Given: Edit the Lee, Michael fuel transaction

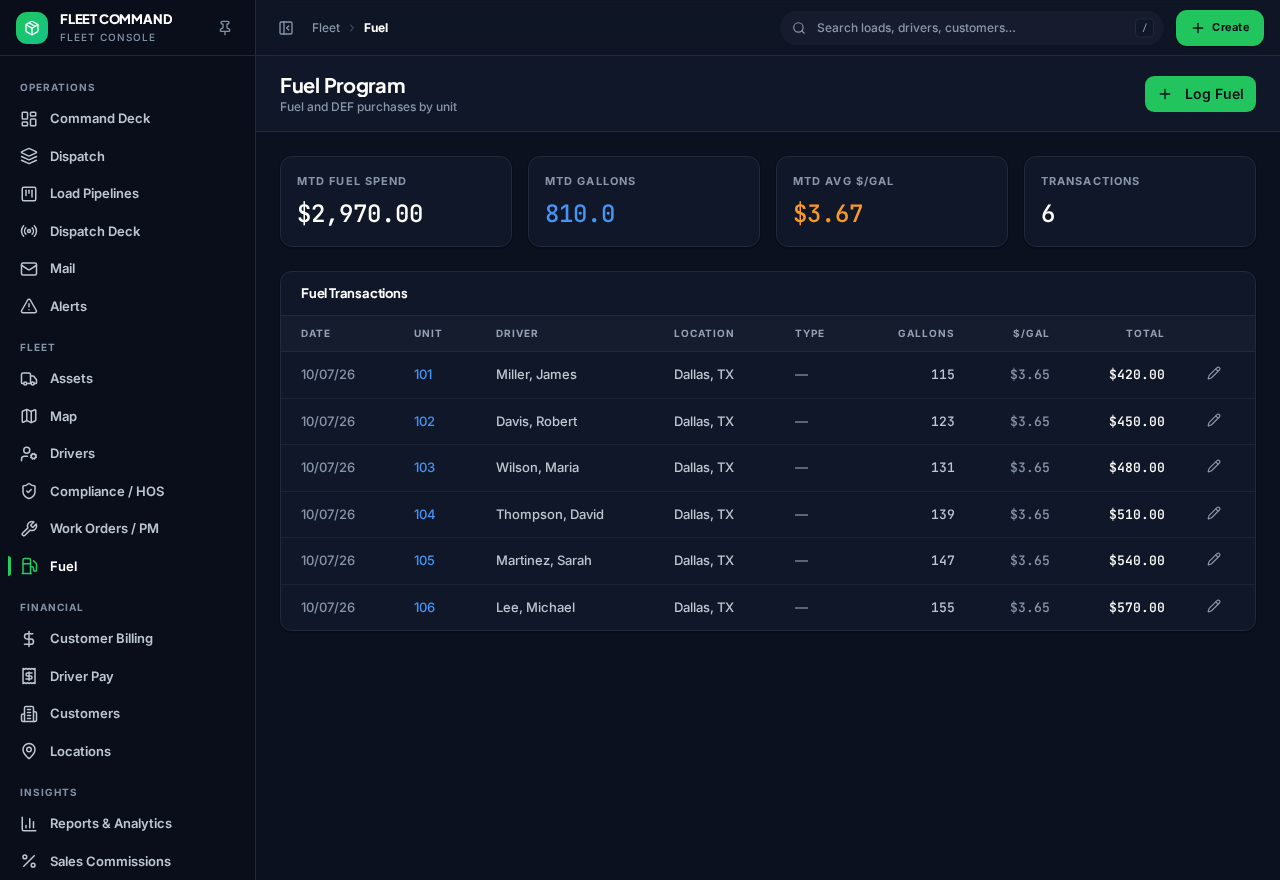Looking at the screenshot, I should 1214,606.
